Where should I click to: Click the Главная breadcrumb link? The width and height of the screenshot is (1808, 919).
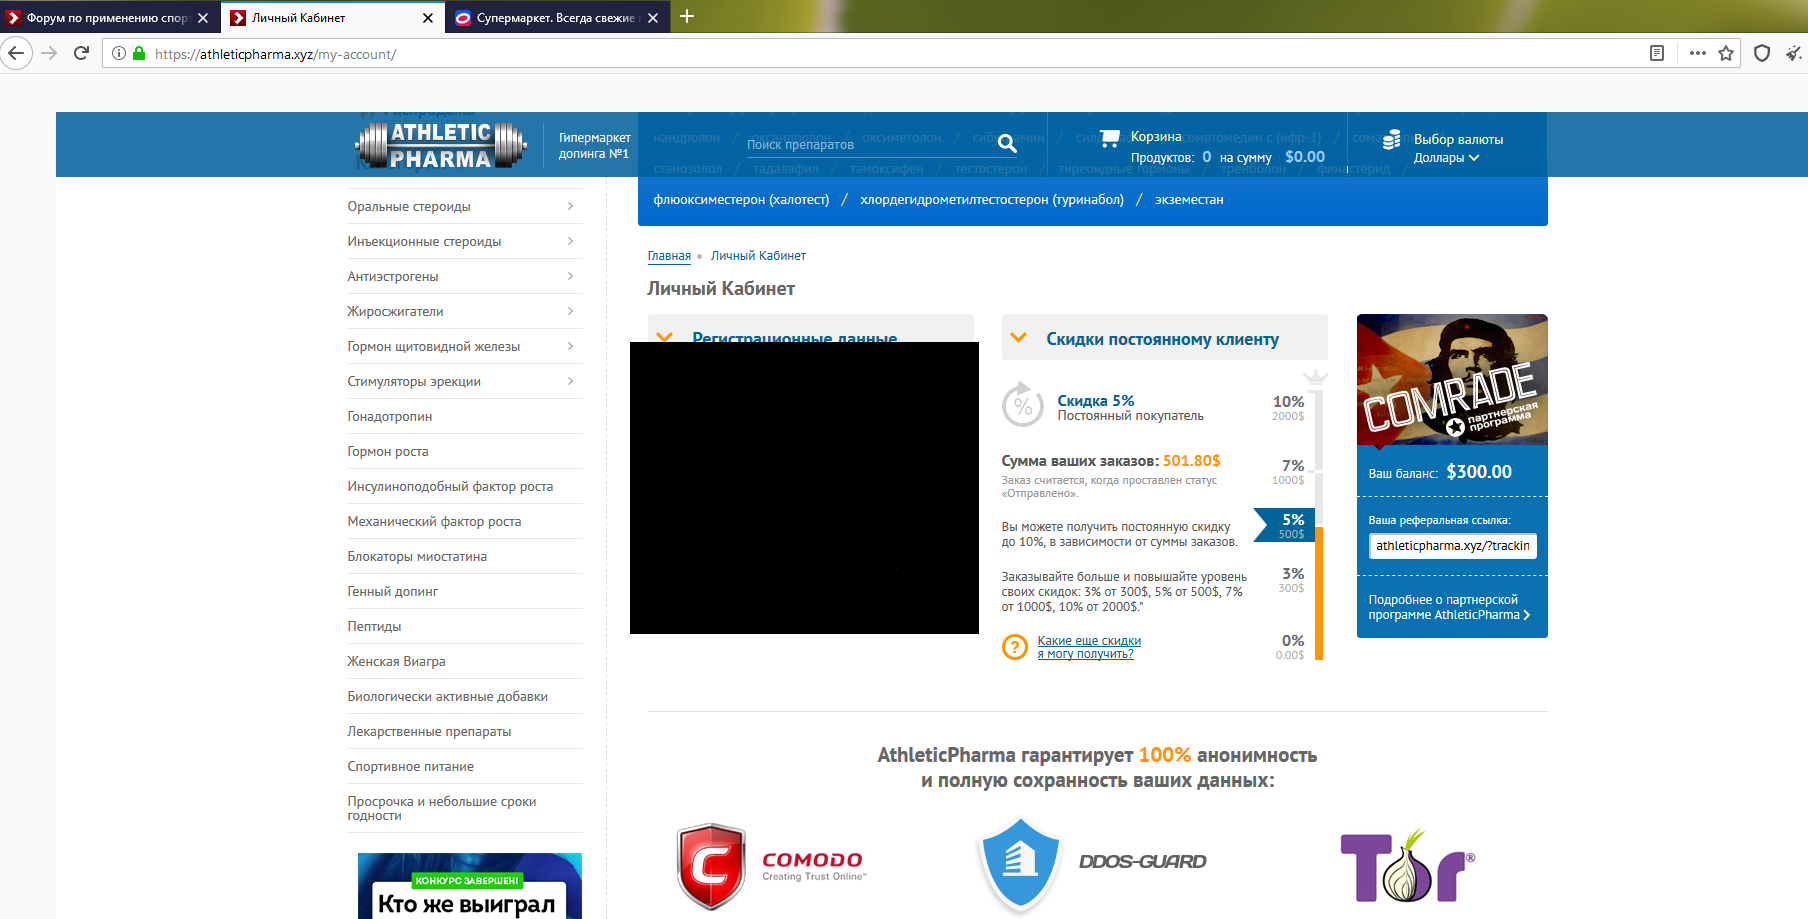669,256
